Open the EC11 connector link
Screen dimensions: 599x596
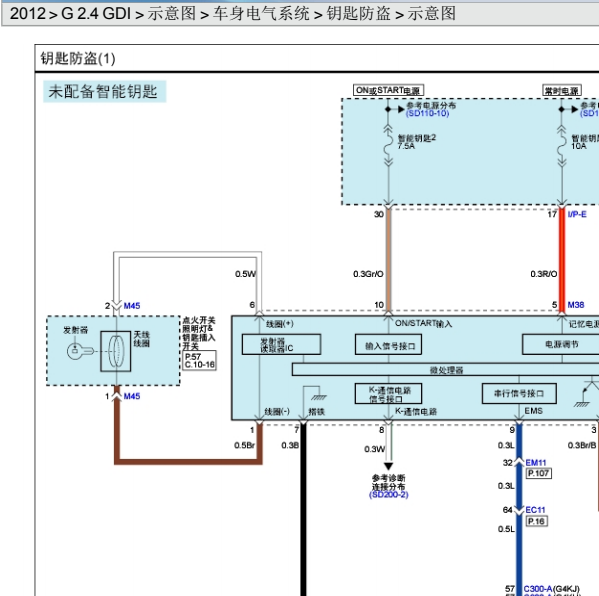pyautogui.click(x=535, y=510)
